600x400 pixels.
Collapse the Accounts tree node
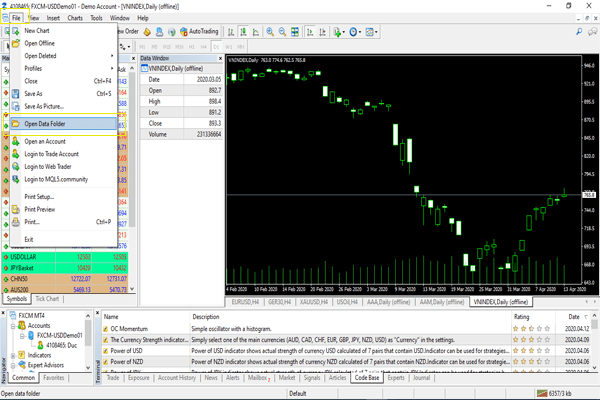13,326
